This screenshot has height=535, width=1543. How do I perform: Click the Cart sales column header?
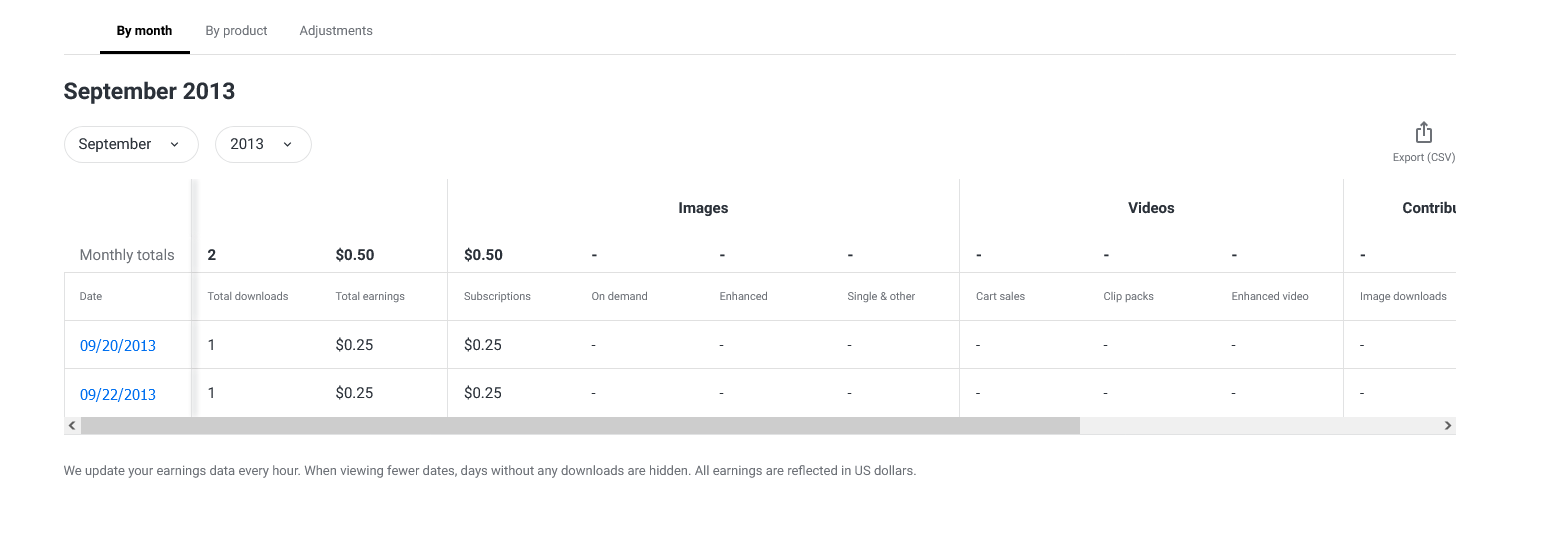(1000, 297)
